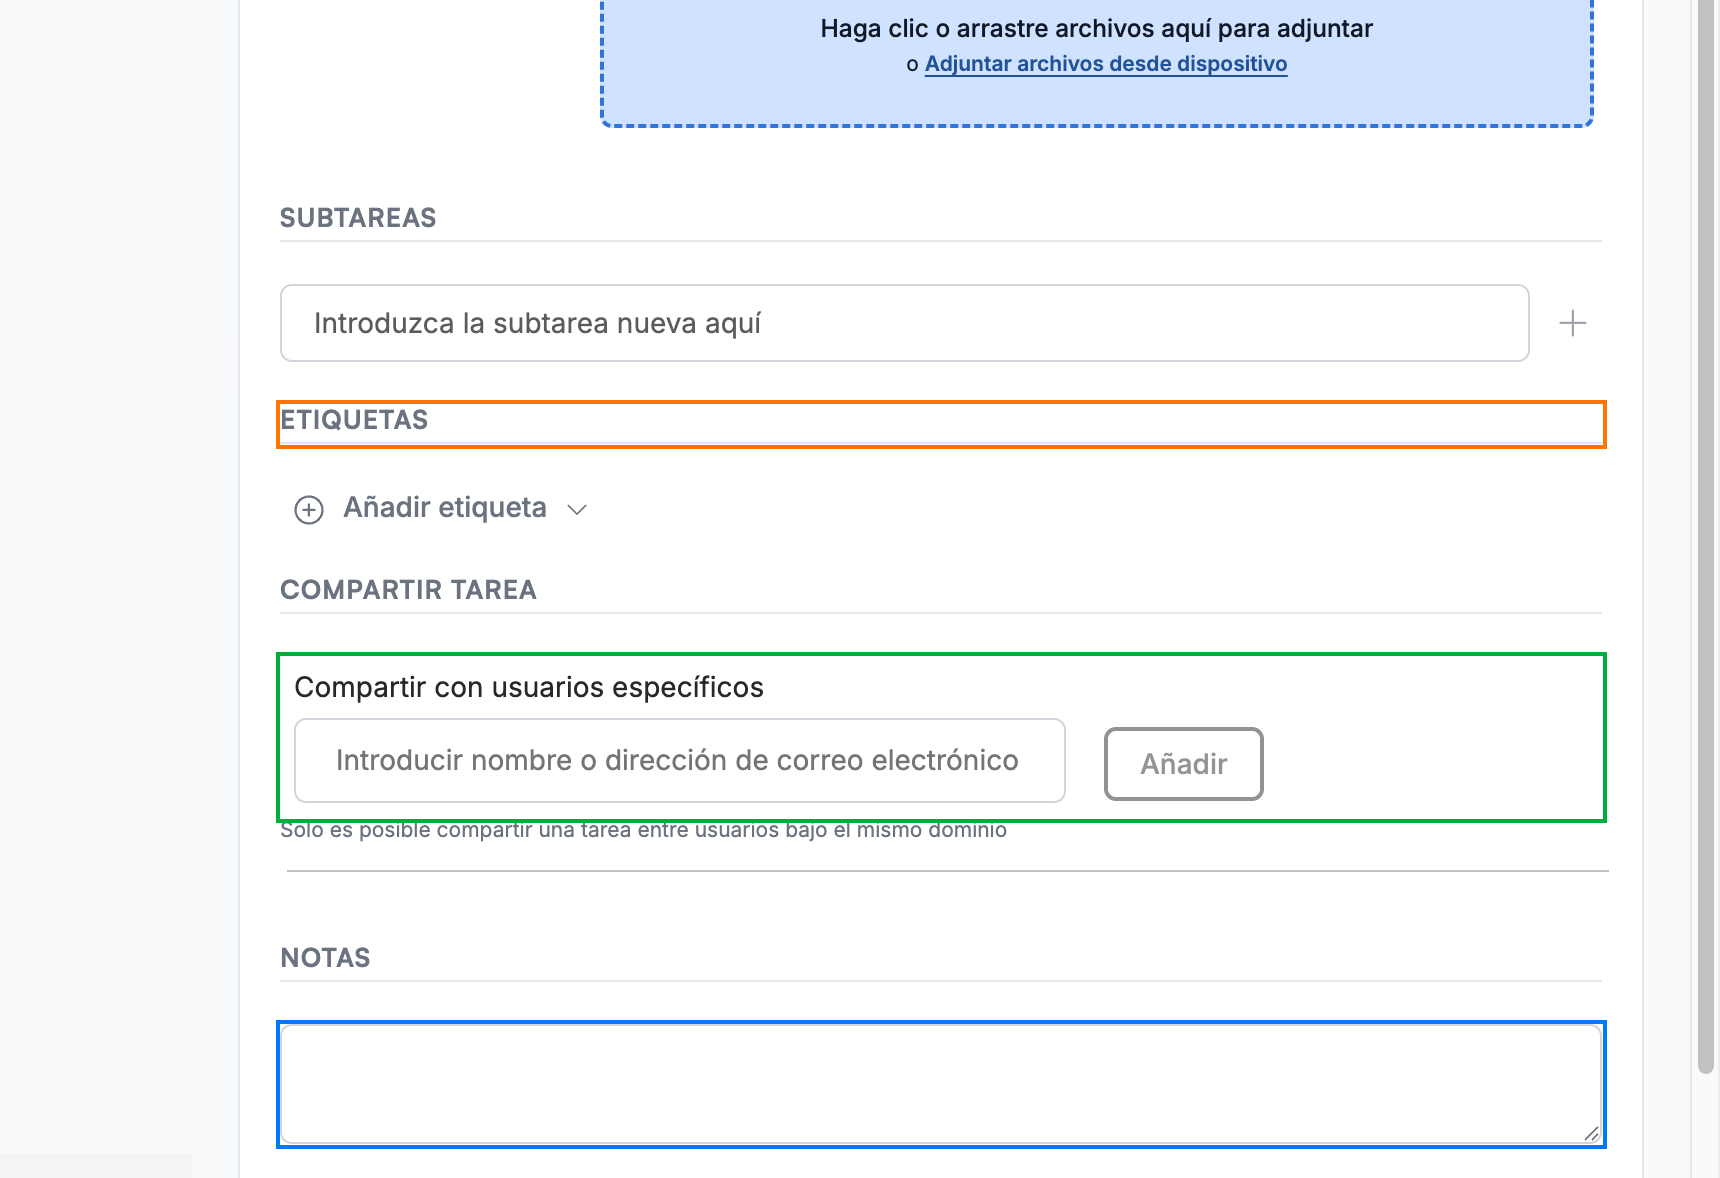Select the ETIQUETAS section heading
Viewport: 1720px width, 1178px height.
pyautogui.click(x=354, y=420)
